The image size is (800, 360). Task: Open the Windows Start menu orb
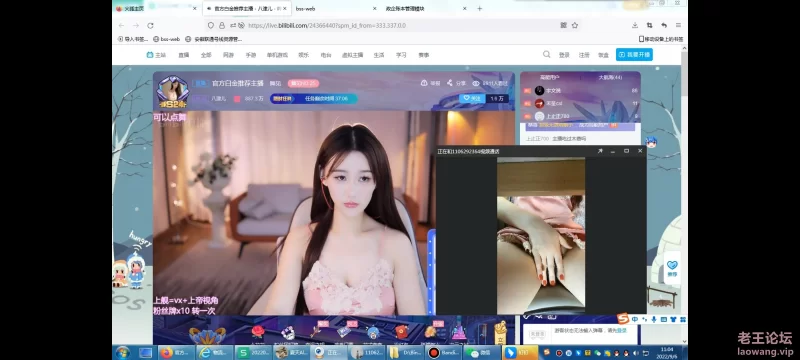pyautogui.click(x=122, y=352)
